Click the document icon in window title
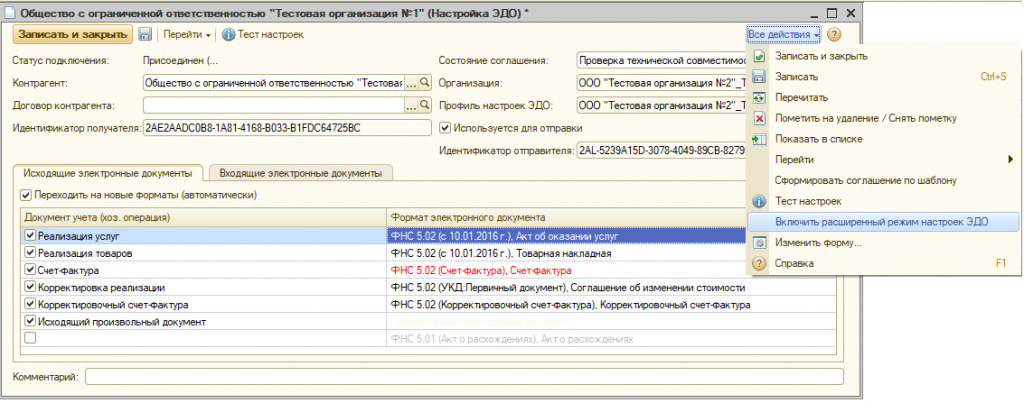This screenshot has width=1024, height=403. [x=10, y=13]
